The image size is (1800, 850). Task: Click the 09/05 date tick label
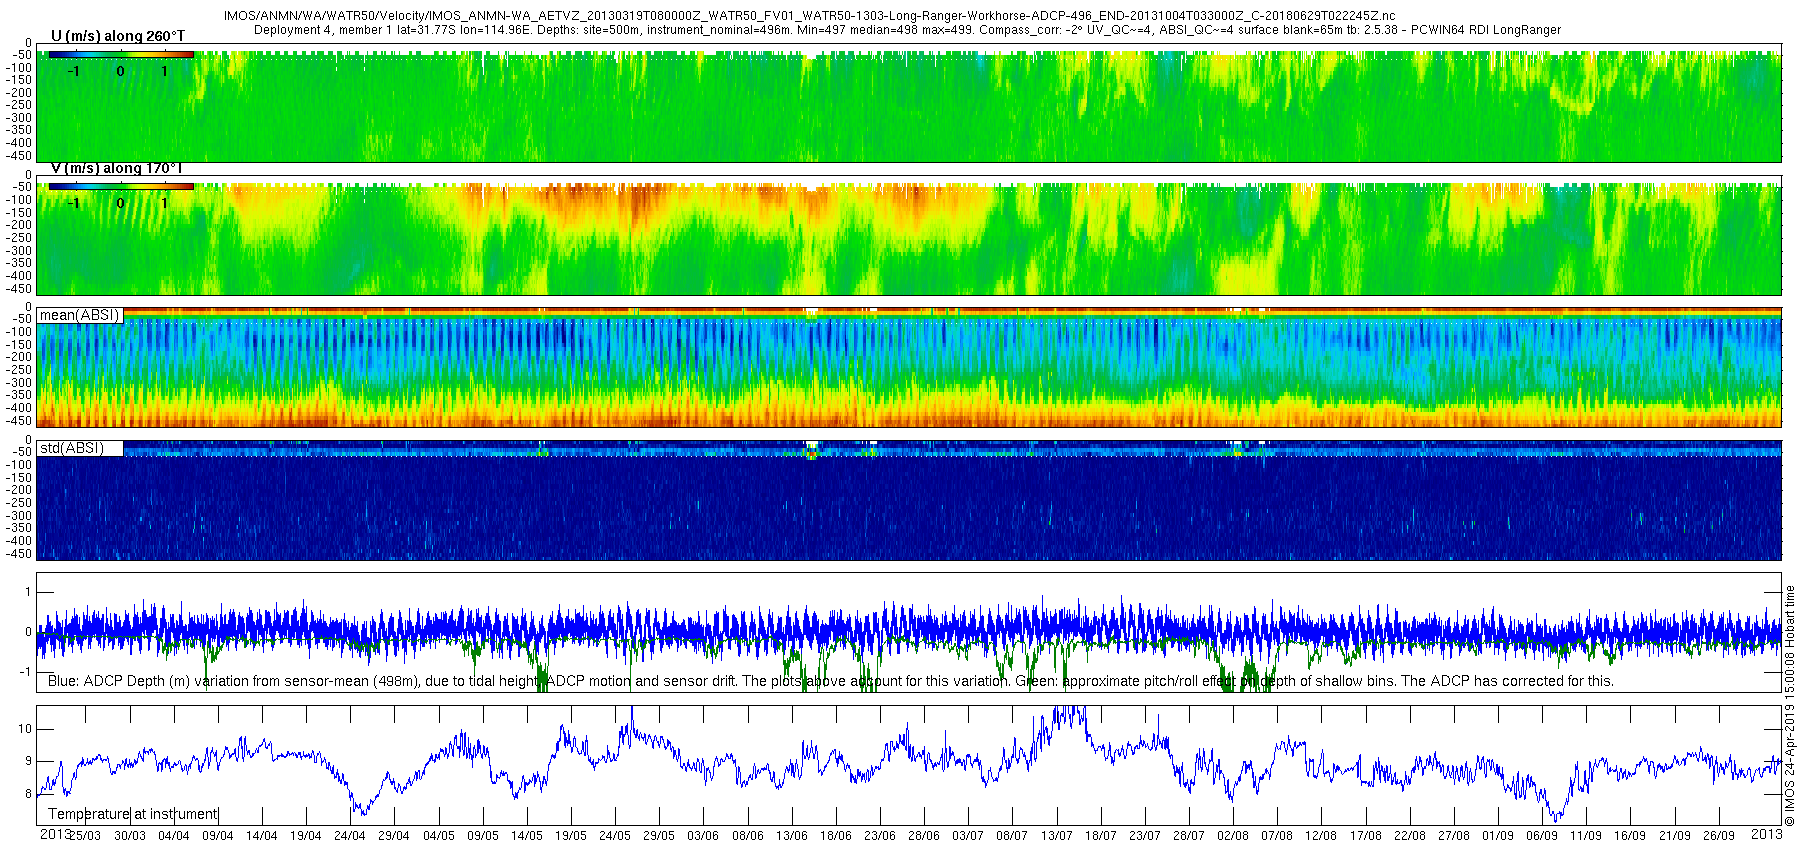[x=482, y=836]
